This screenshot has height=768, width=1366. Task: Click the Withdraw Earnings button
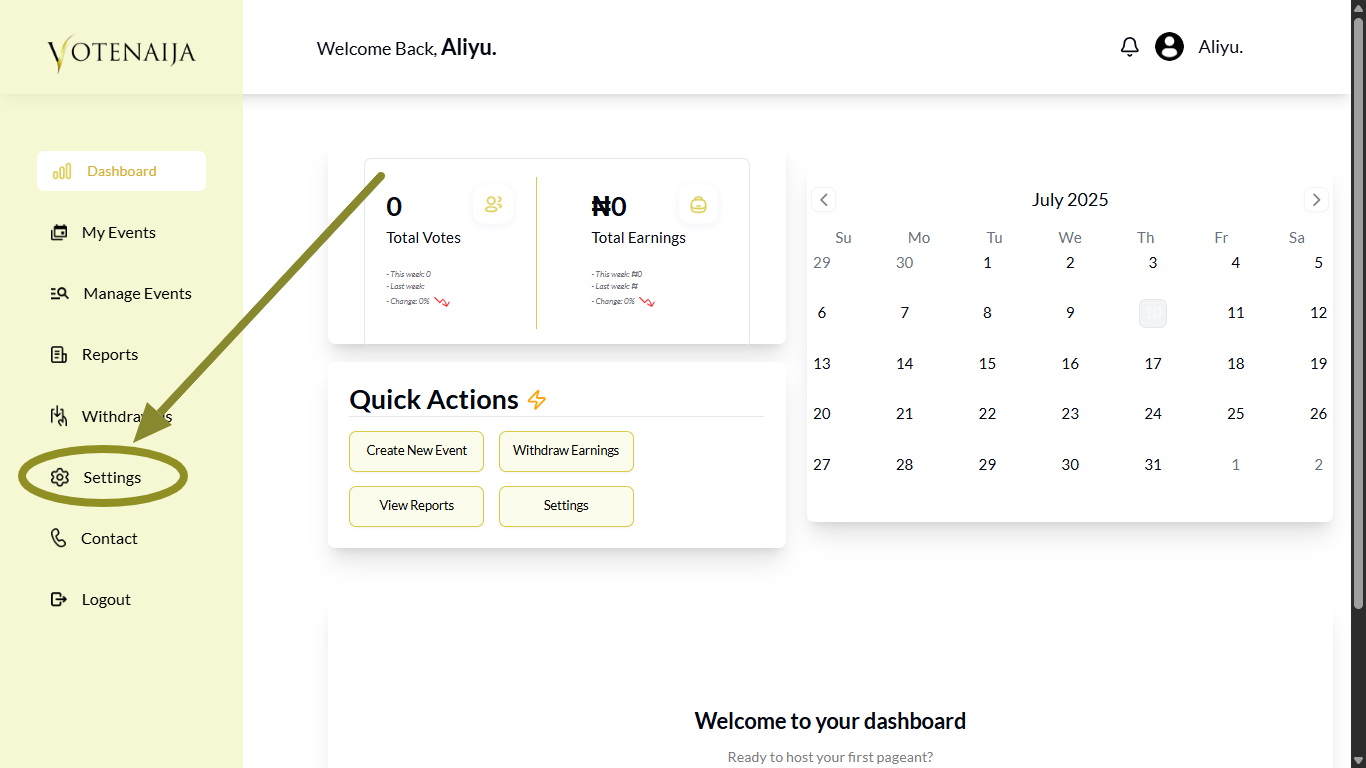click(566, 451)
